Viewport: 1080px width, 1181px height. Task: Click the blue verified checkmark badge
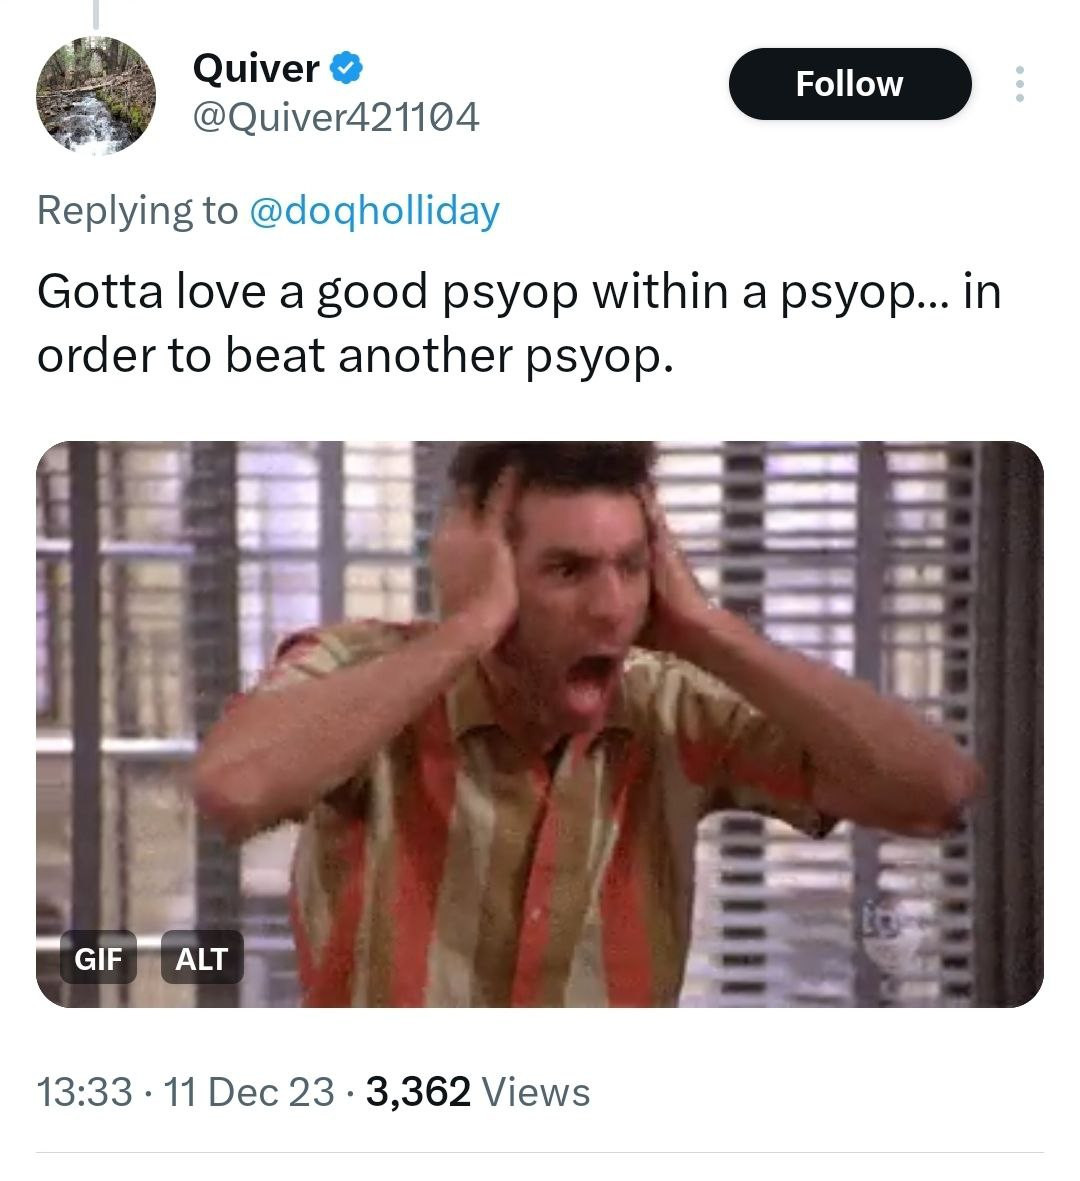346,68
